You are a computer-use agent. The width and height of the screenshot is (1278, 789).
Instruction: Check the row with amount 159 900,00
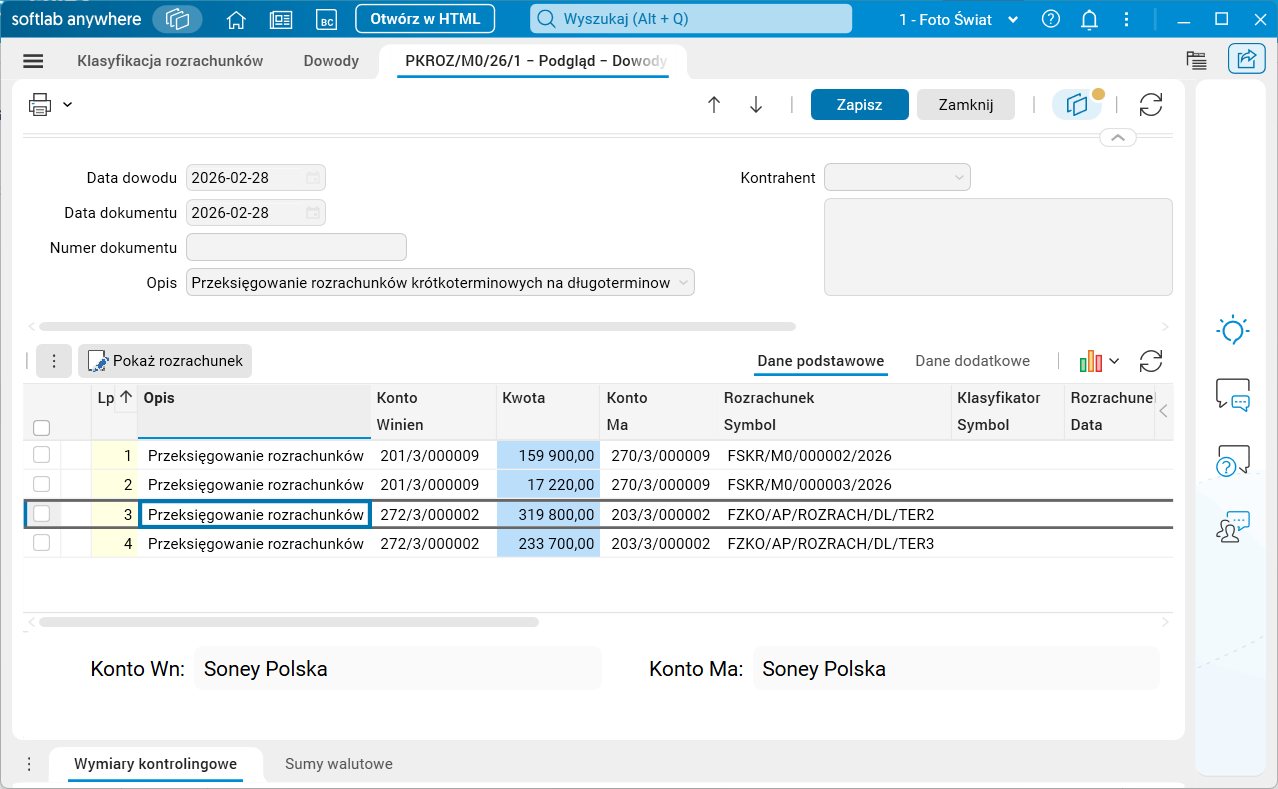coord(42,455)
